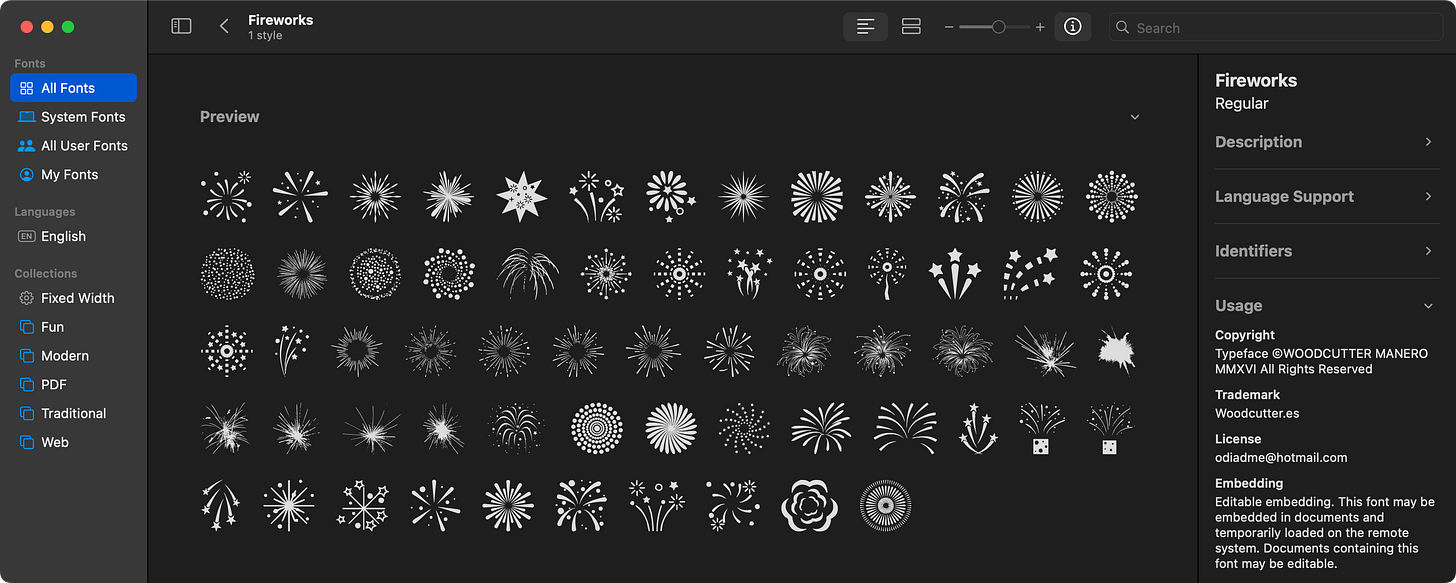Toggle the font info inspector button
This screenshot has height=583, width=1456.
pos(1073,27)
